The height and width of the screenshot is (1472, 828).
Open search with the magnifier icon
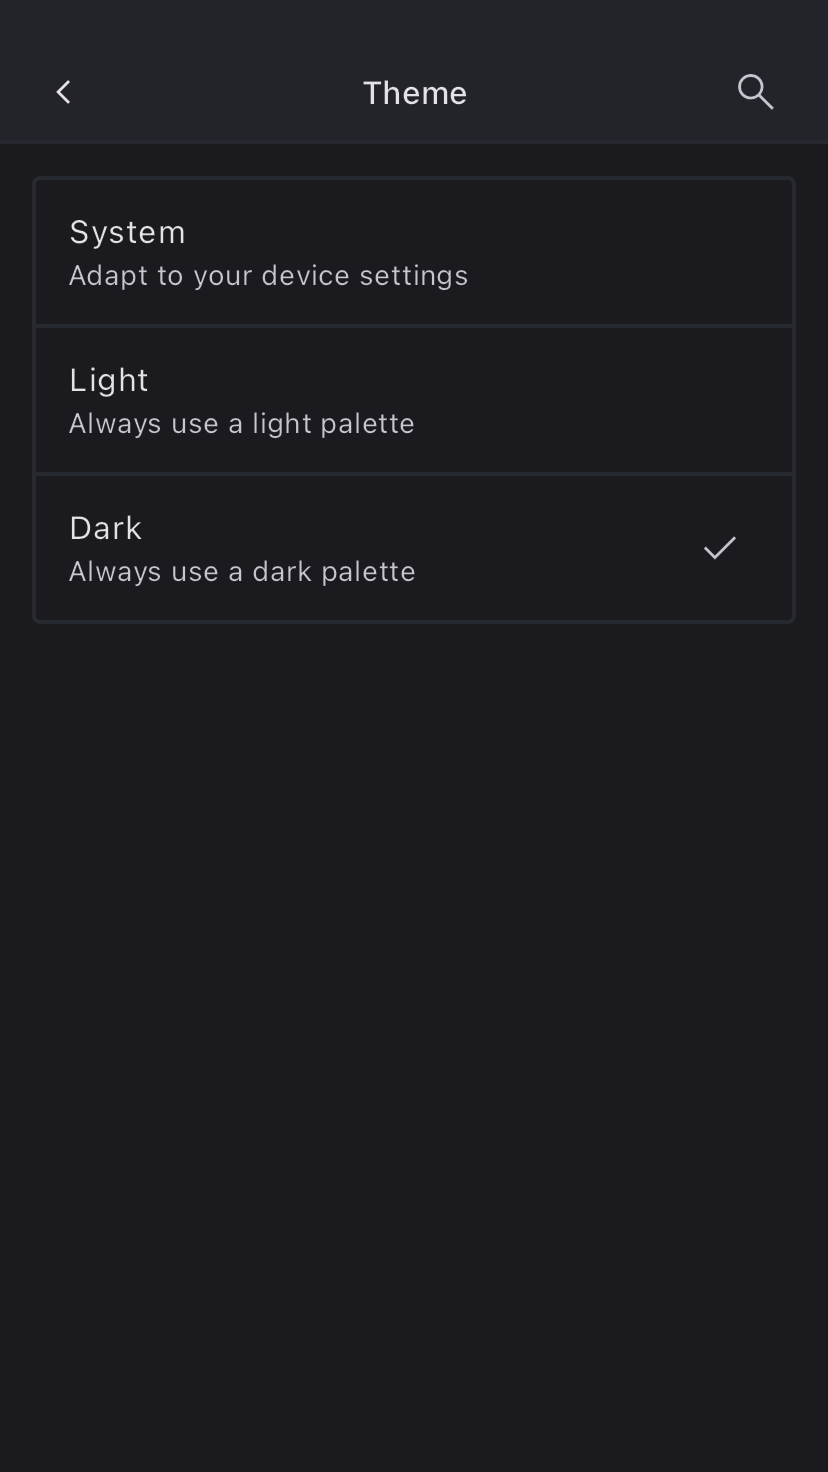click(755, 92)
